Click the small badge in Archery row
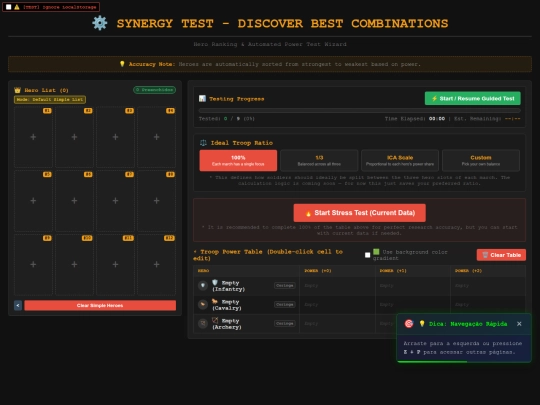The height and width of the screenshot is (405, 540). click(285, 323)
